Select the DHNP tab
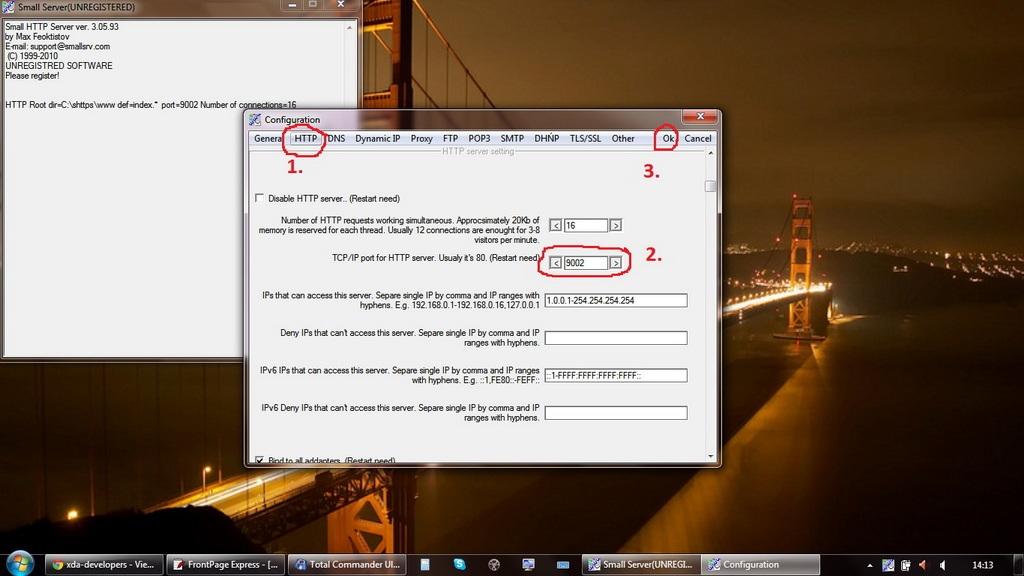 [547, 138]
